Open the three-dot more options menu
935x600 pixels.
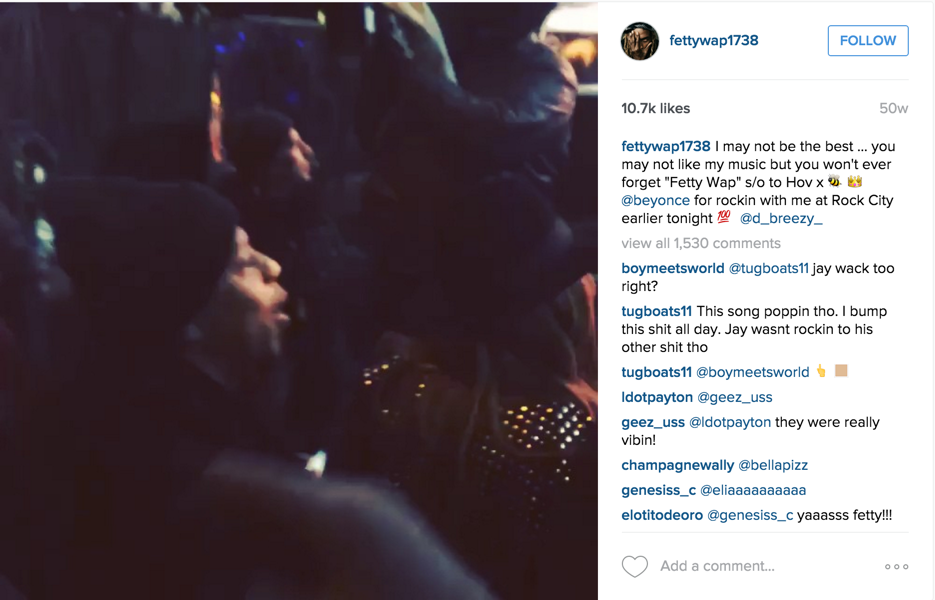896,567
